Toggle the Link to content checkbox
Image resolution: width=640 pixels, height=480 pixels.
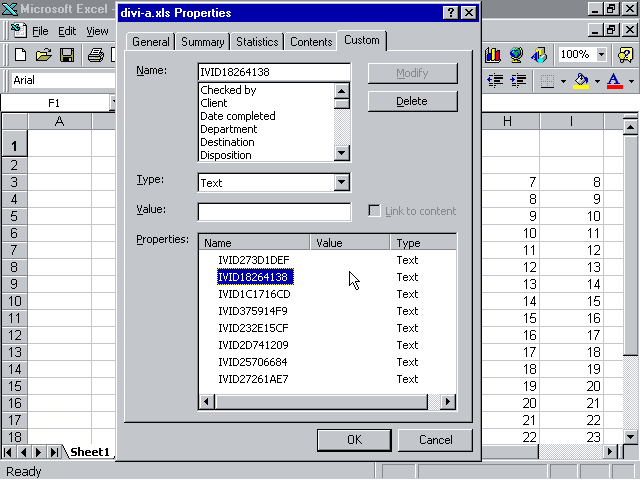pos(374,211)
